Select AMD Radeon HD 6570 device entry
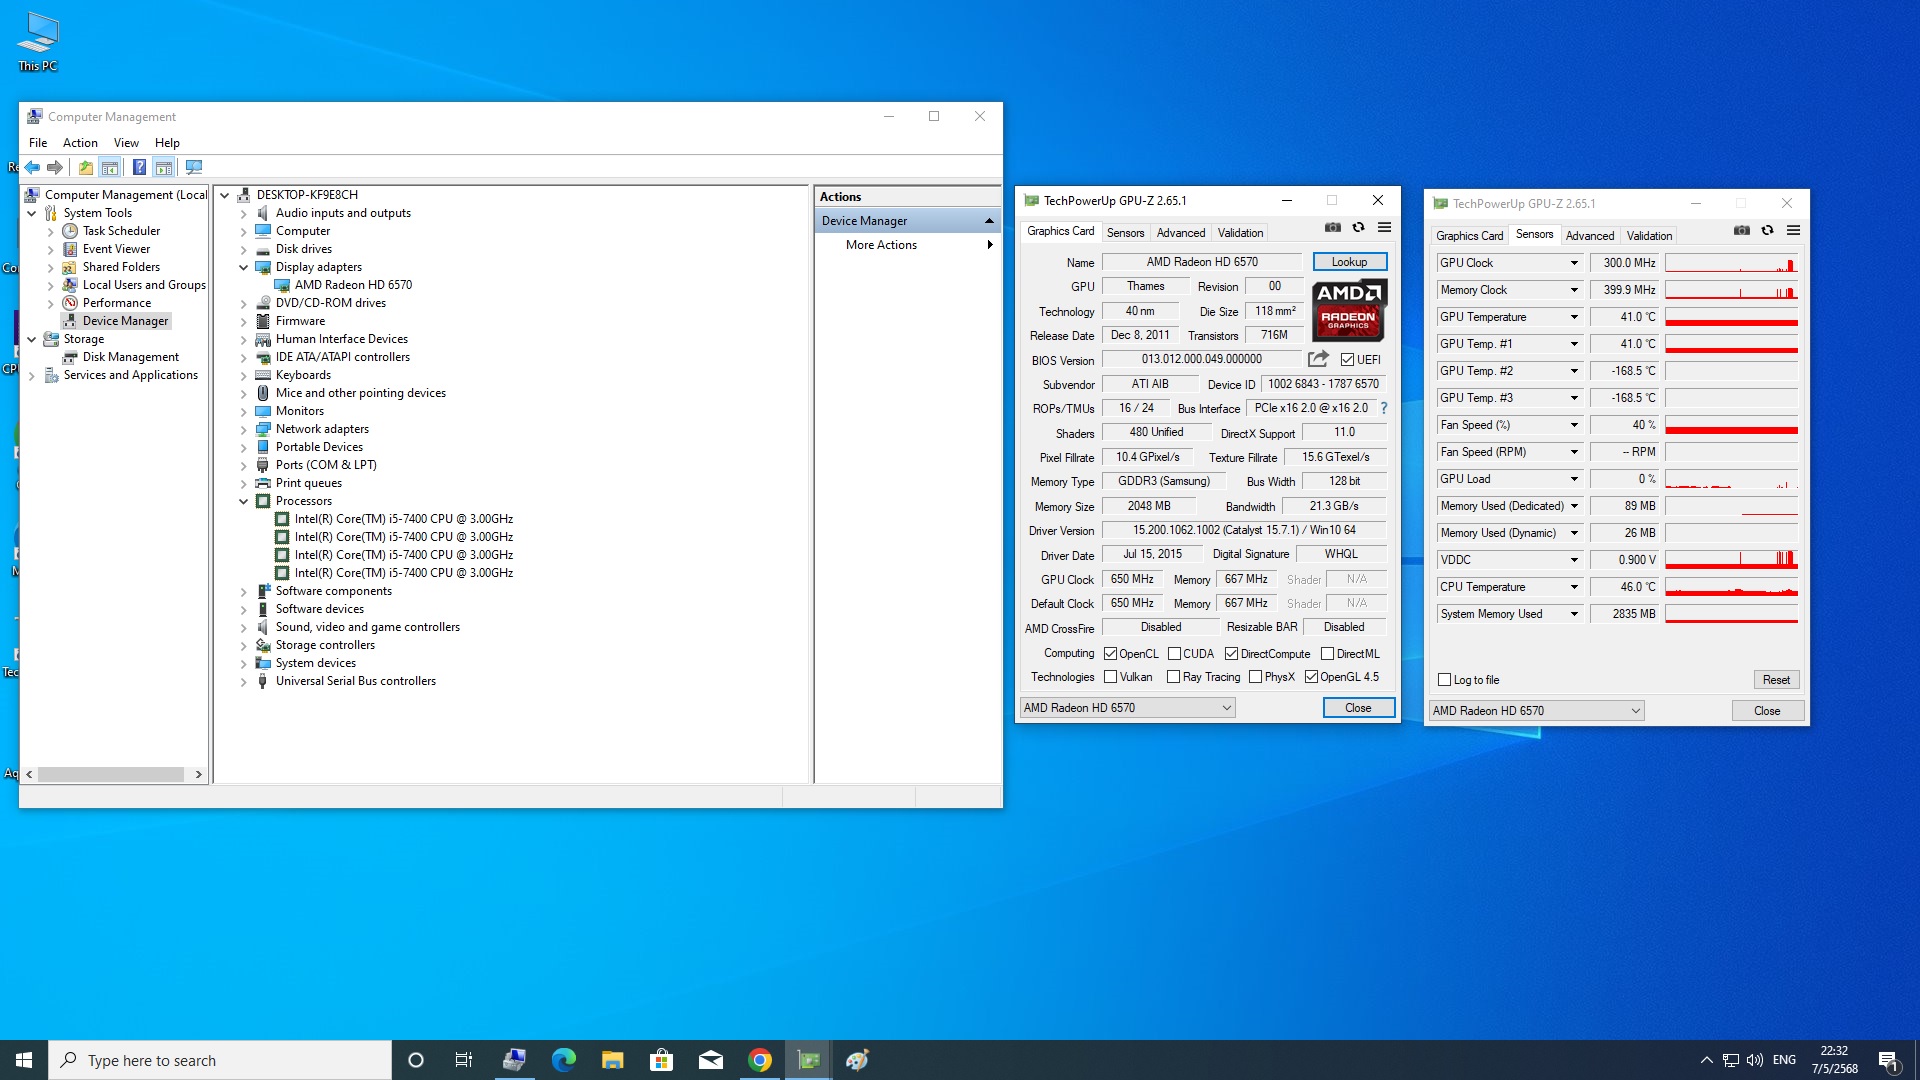This screenshot has width=1920, height=1080. click(x=353, y=285)
